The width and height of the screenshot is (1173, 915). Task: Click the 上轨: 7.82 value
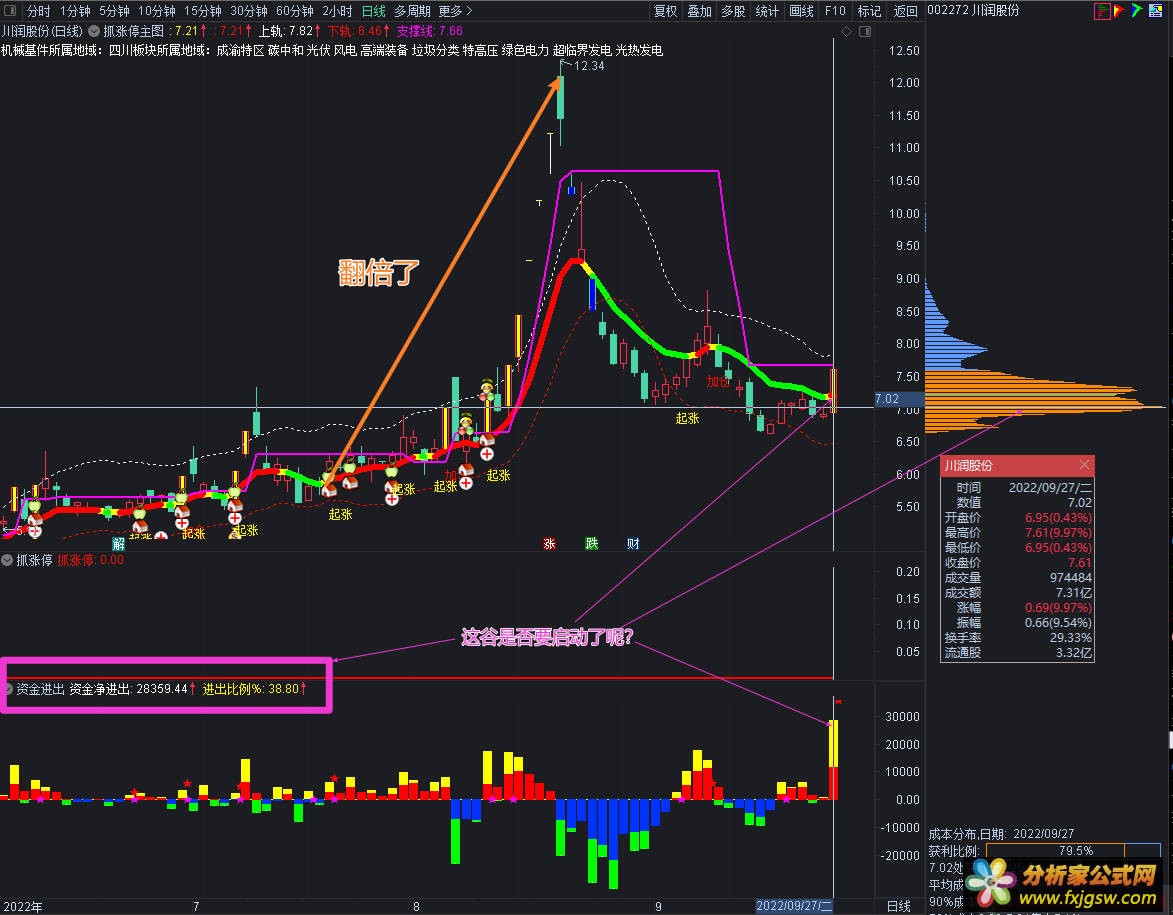[x=290, y=31]
